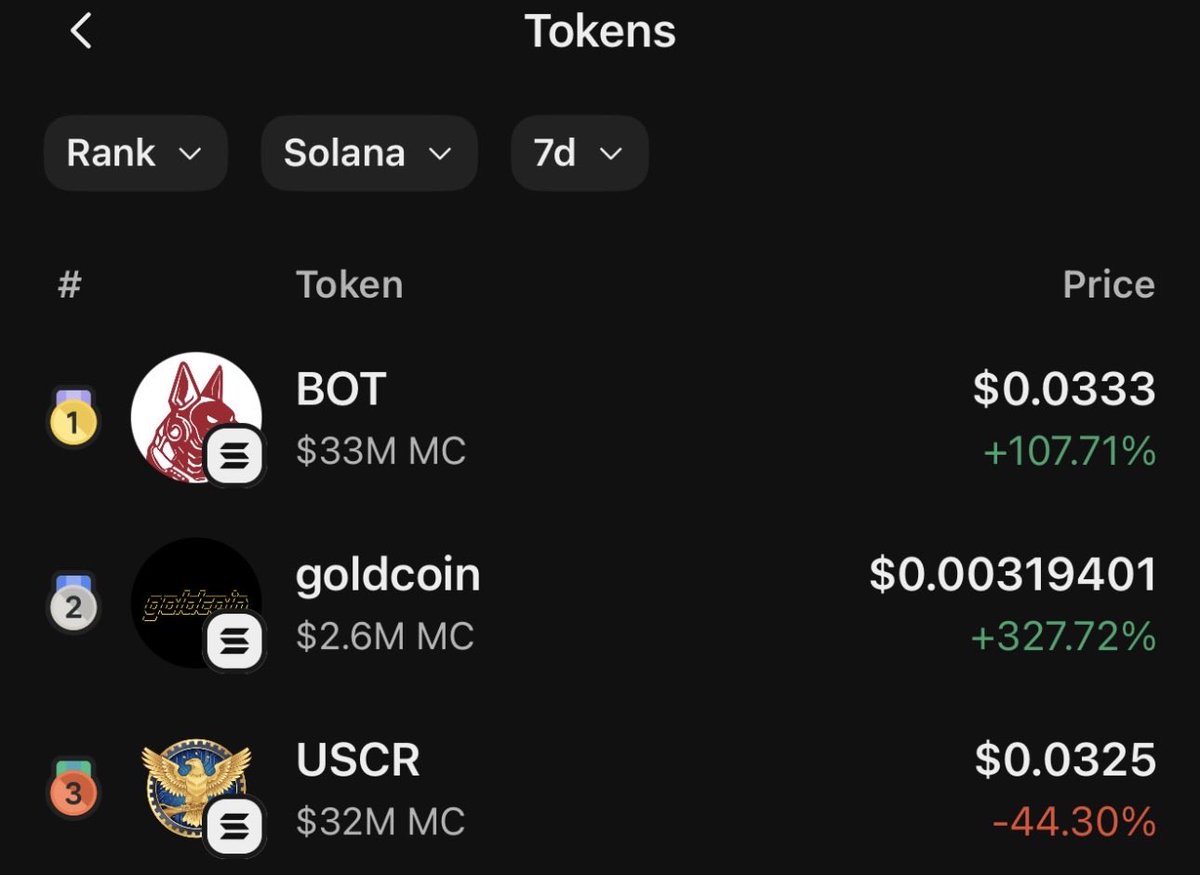Tap the Token column header
The width and height of the screenshot is (1200, 875).
[349, 285]
